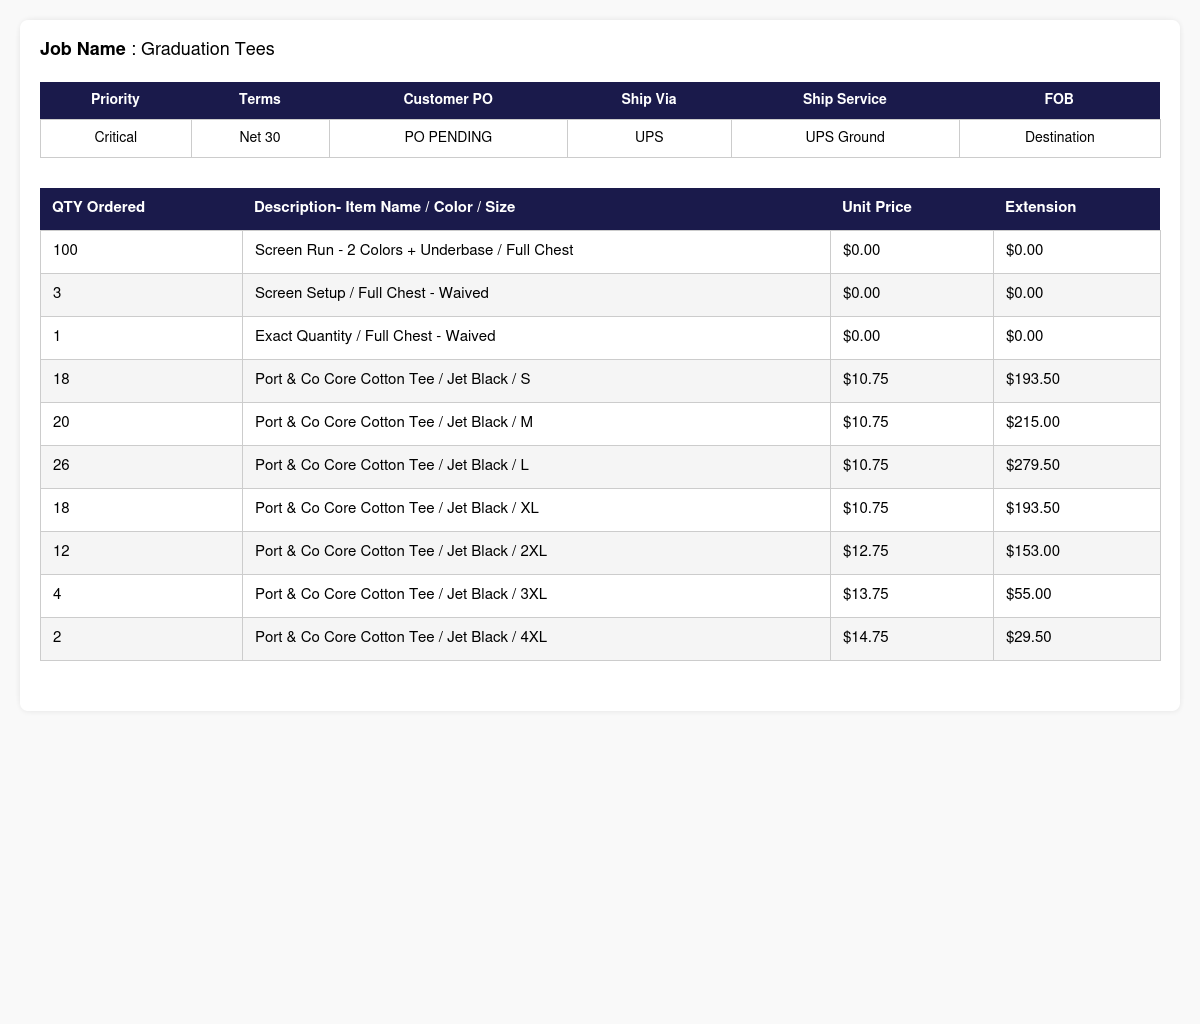1200x1024 pixels.
Task: Select quantity 2 cell
Action: [x=141, y=639]
